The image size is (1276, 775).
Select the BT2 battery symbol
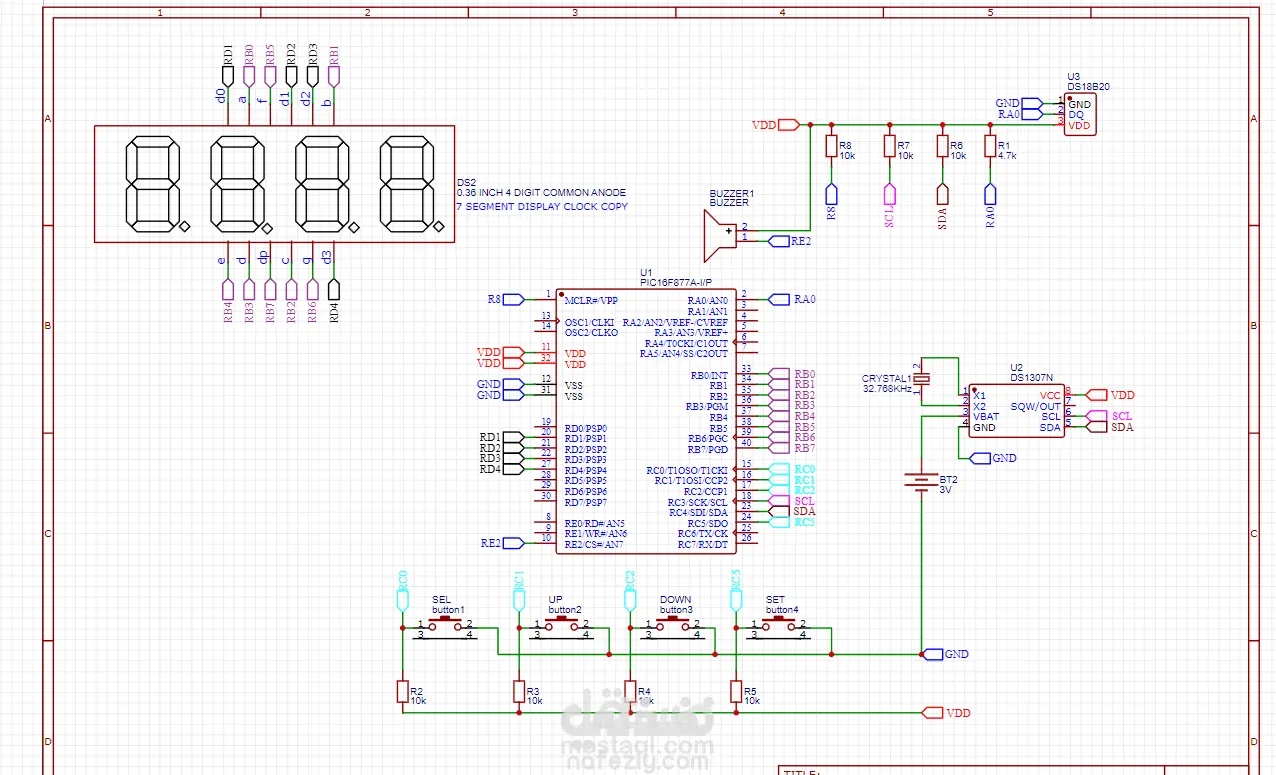point(920,484)
